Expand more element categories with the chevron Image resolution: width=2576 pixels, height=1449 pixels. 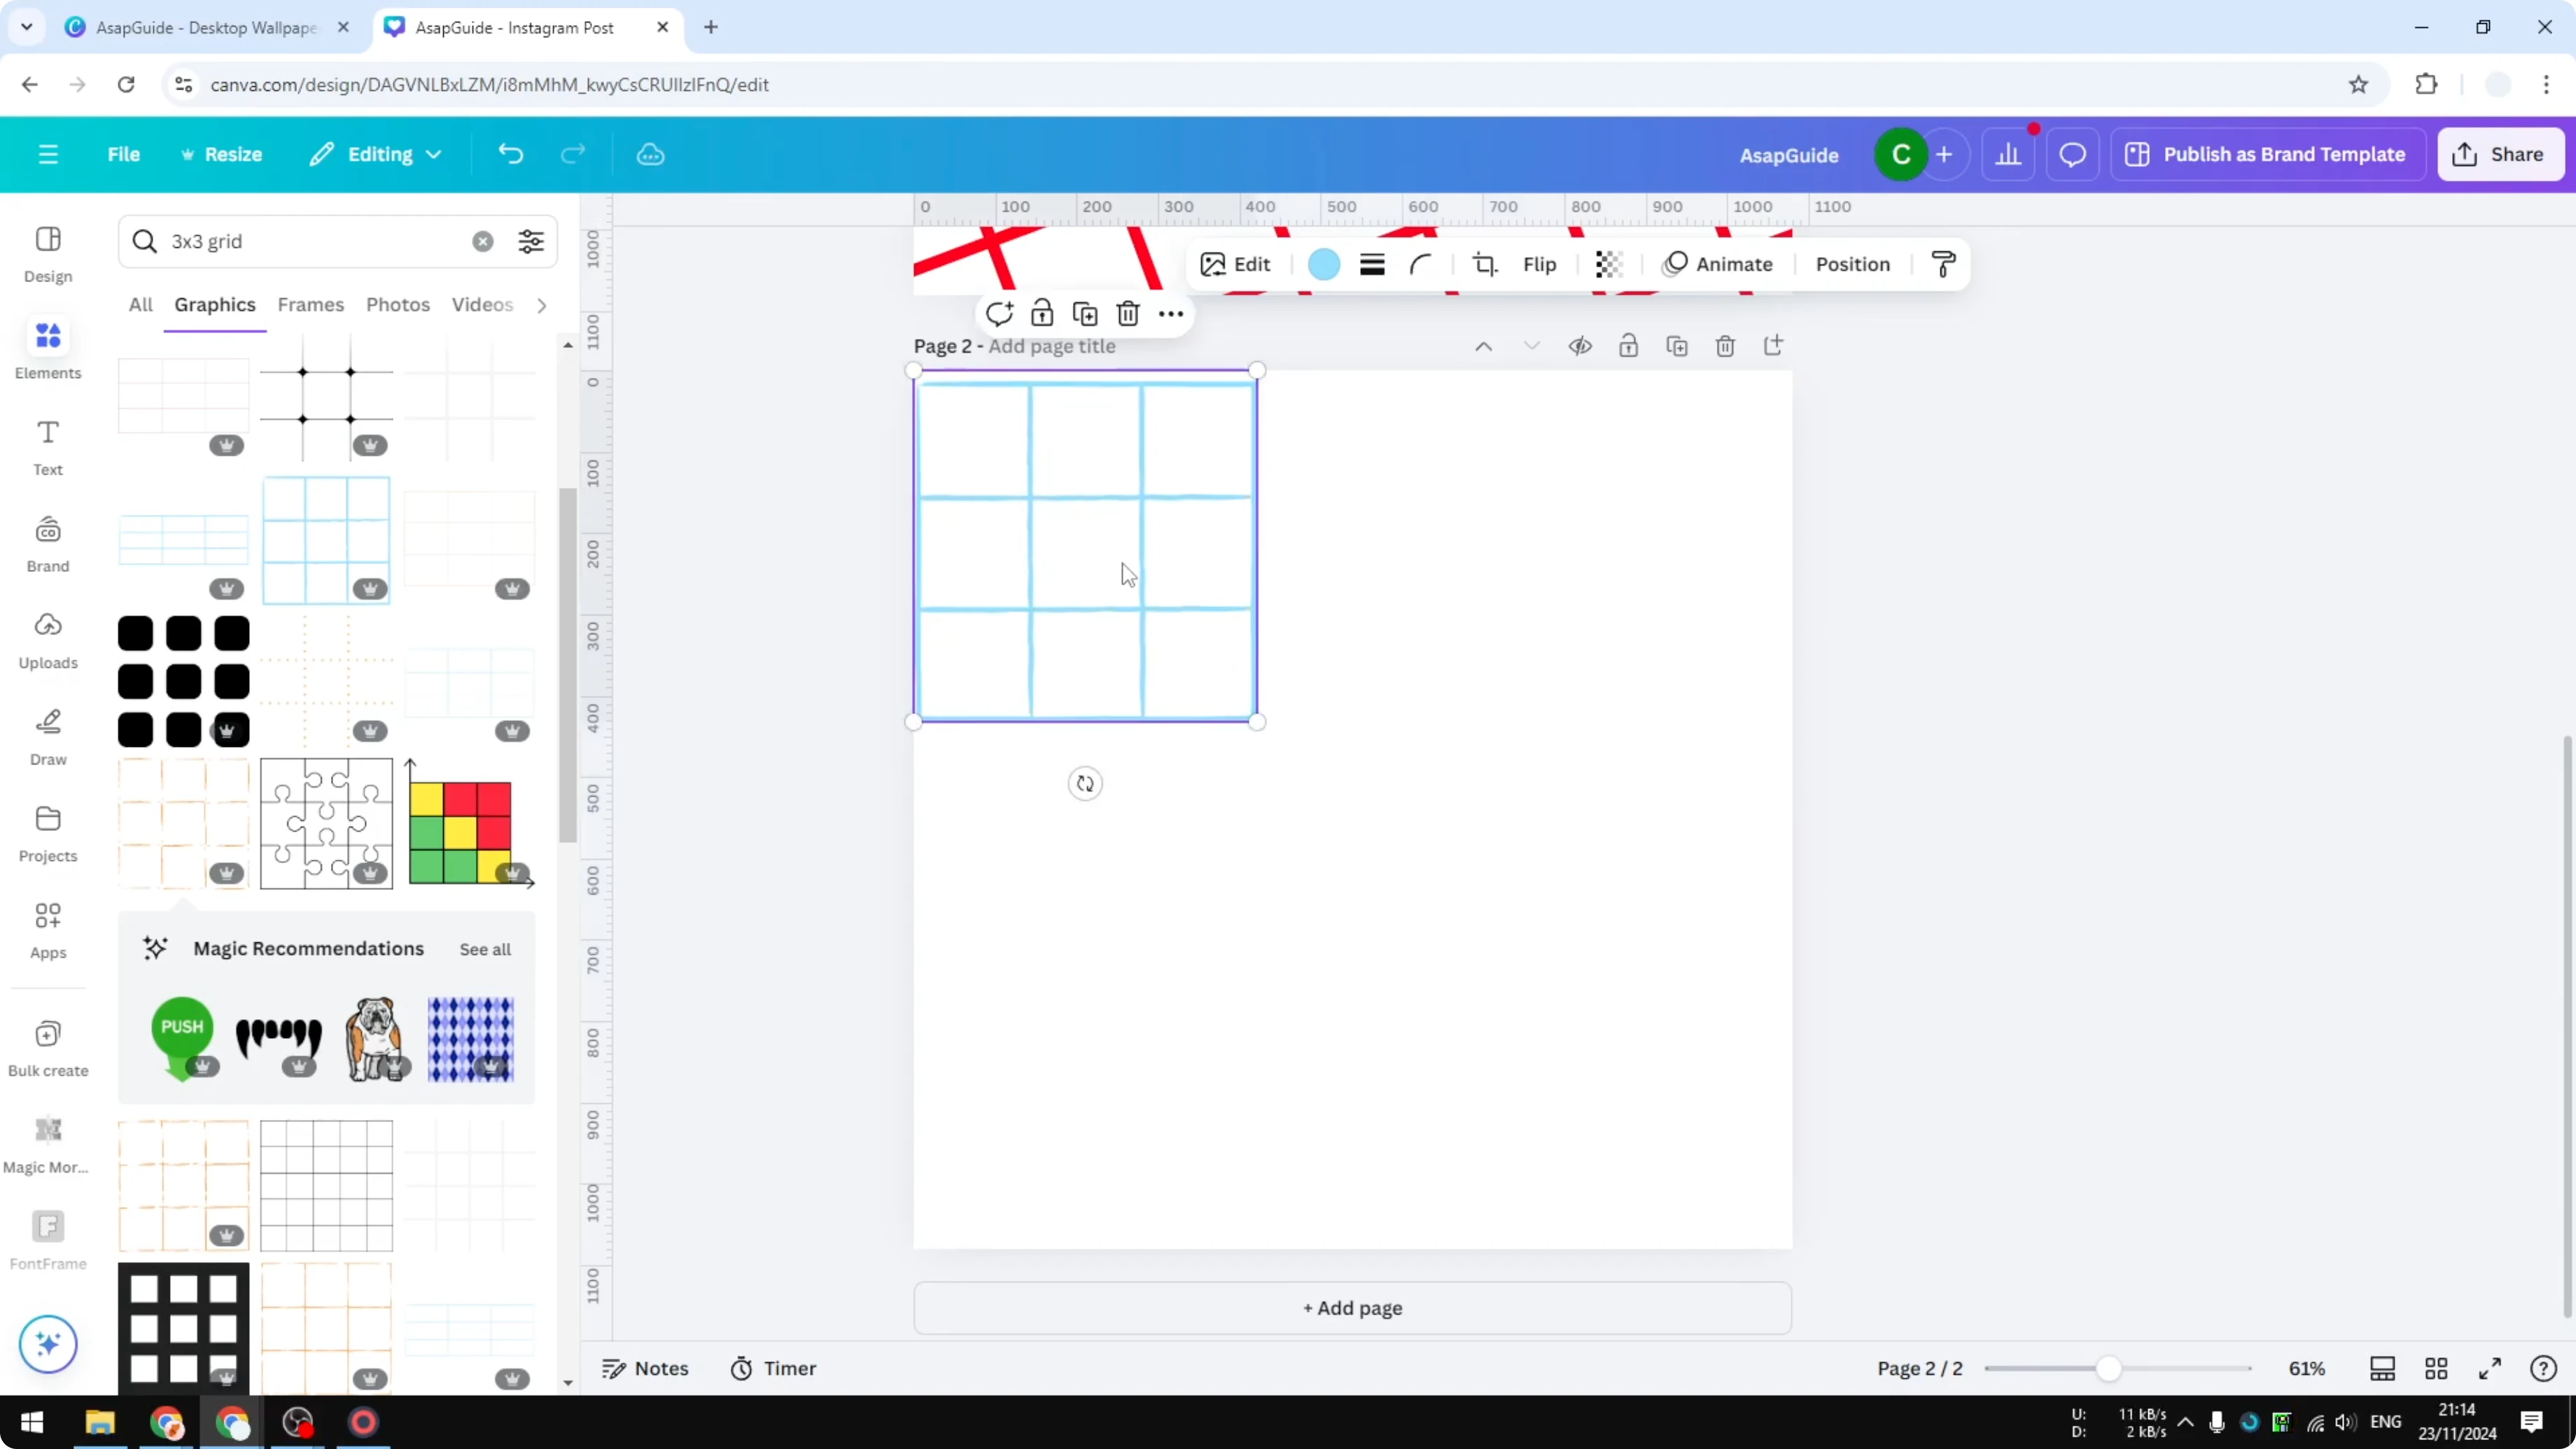coord(541,305)
